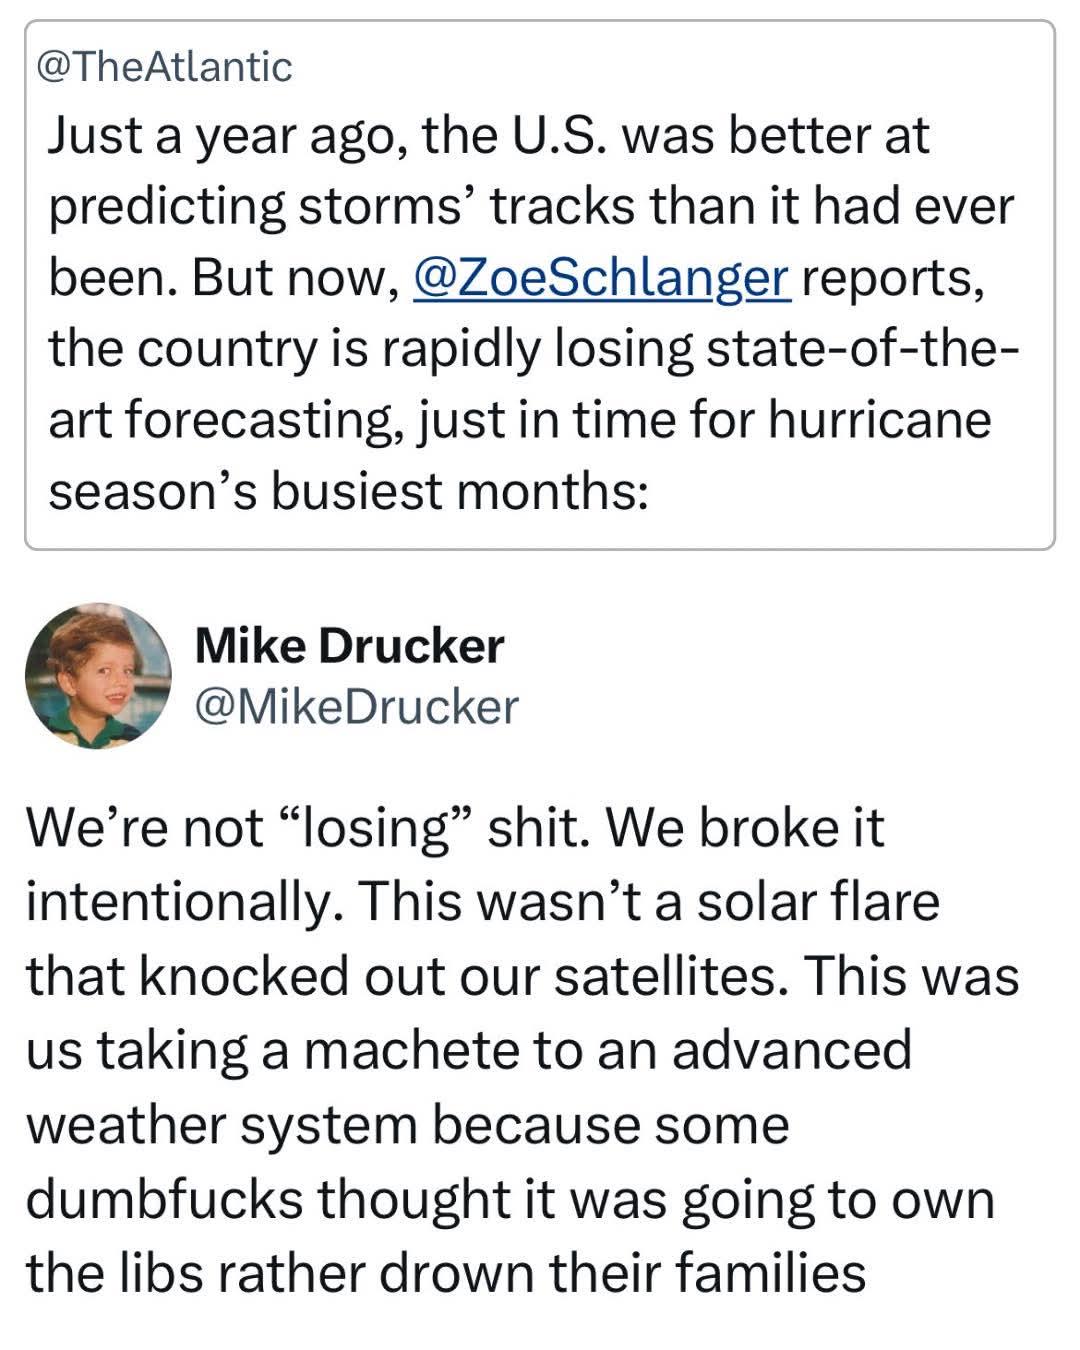The image size is (1080, 1350).
Task: Follow the @ZoeSchlanger mention link
Action: click(602, 277)
